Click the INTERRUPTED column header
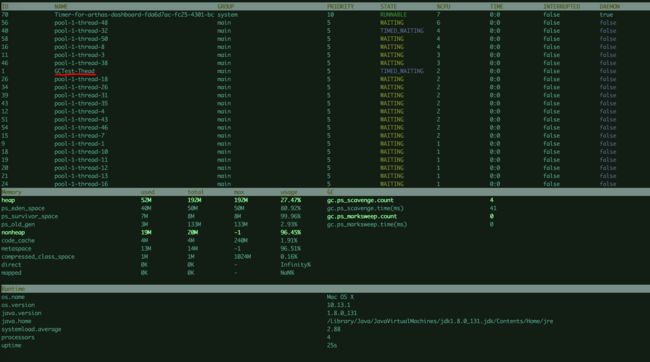The height and width of the screenshot is (362, 650). point(562,7)
